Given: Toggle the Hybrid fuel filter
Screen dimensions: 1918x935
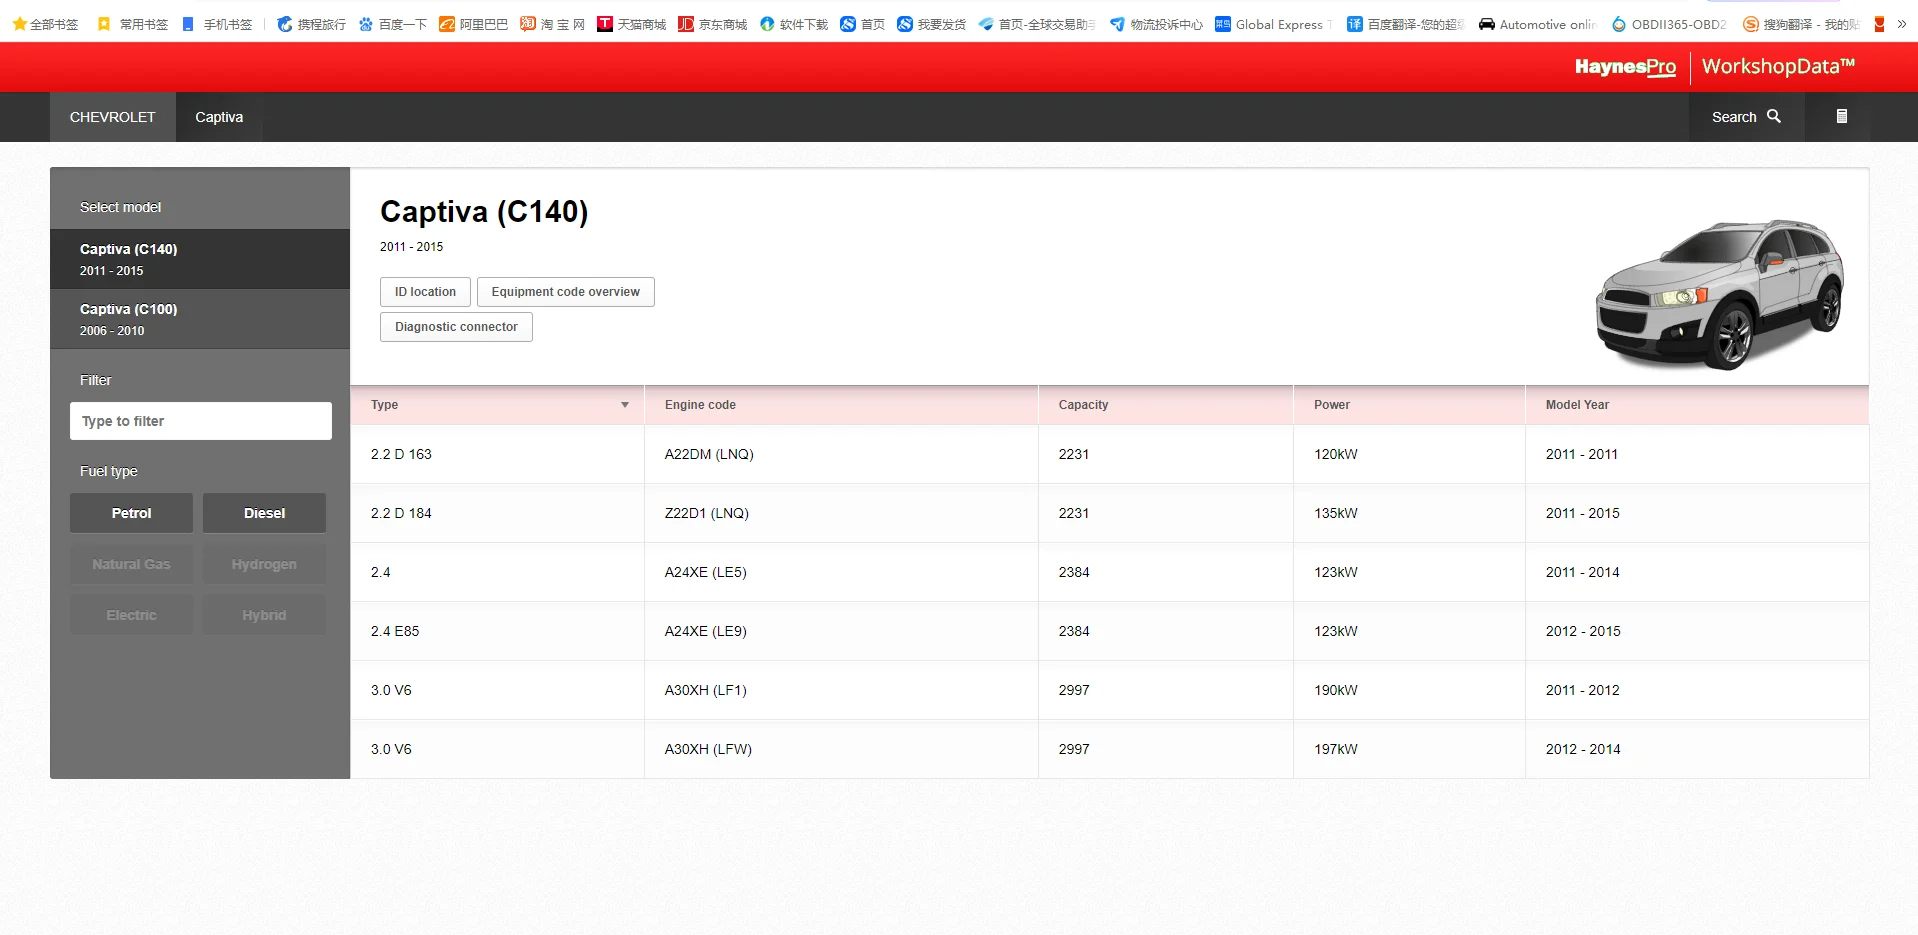Looking at the screenshot, I should 264,615.
